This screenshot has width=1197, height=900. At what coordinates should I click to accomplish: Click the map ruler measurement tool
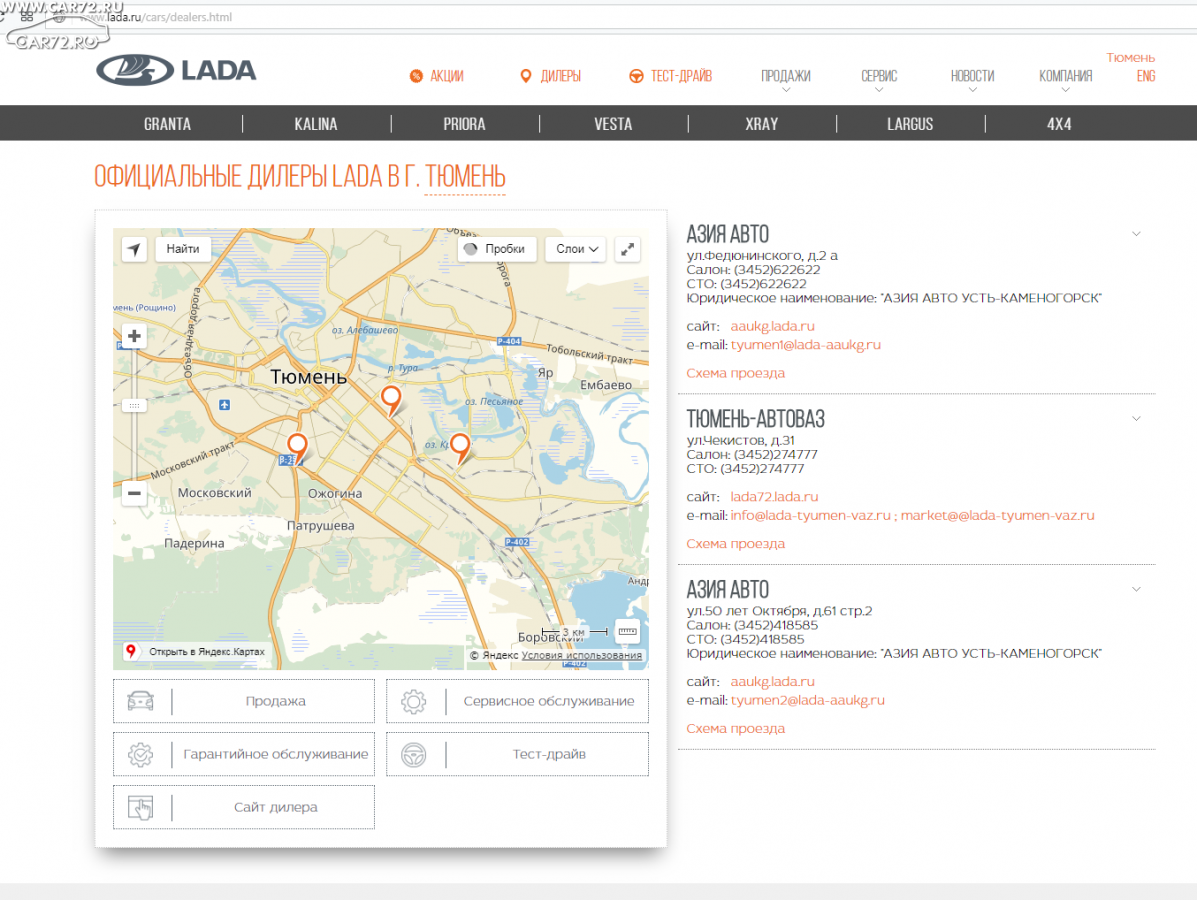(628, 631)
